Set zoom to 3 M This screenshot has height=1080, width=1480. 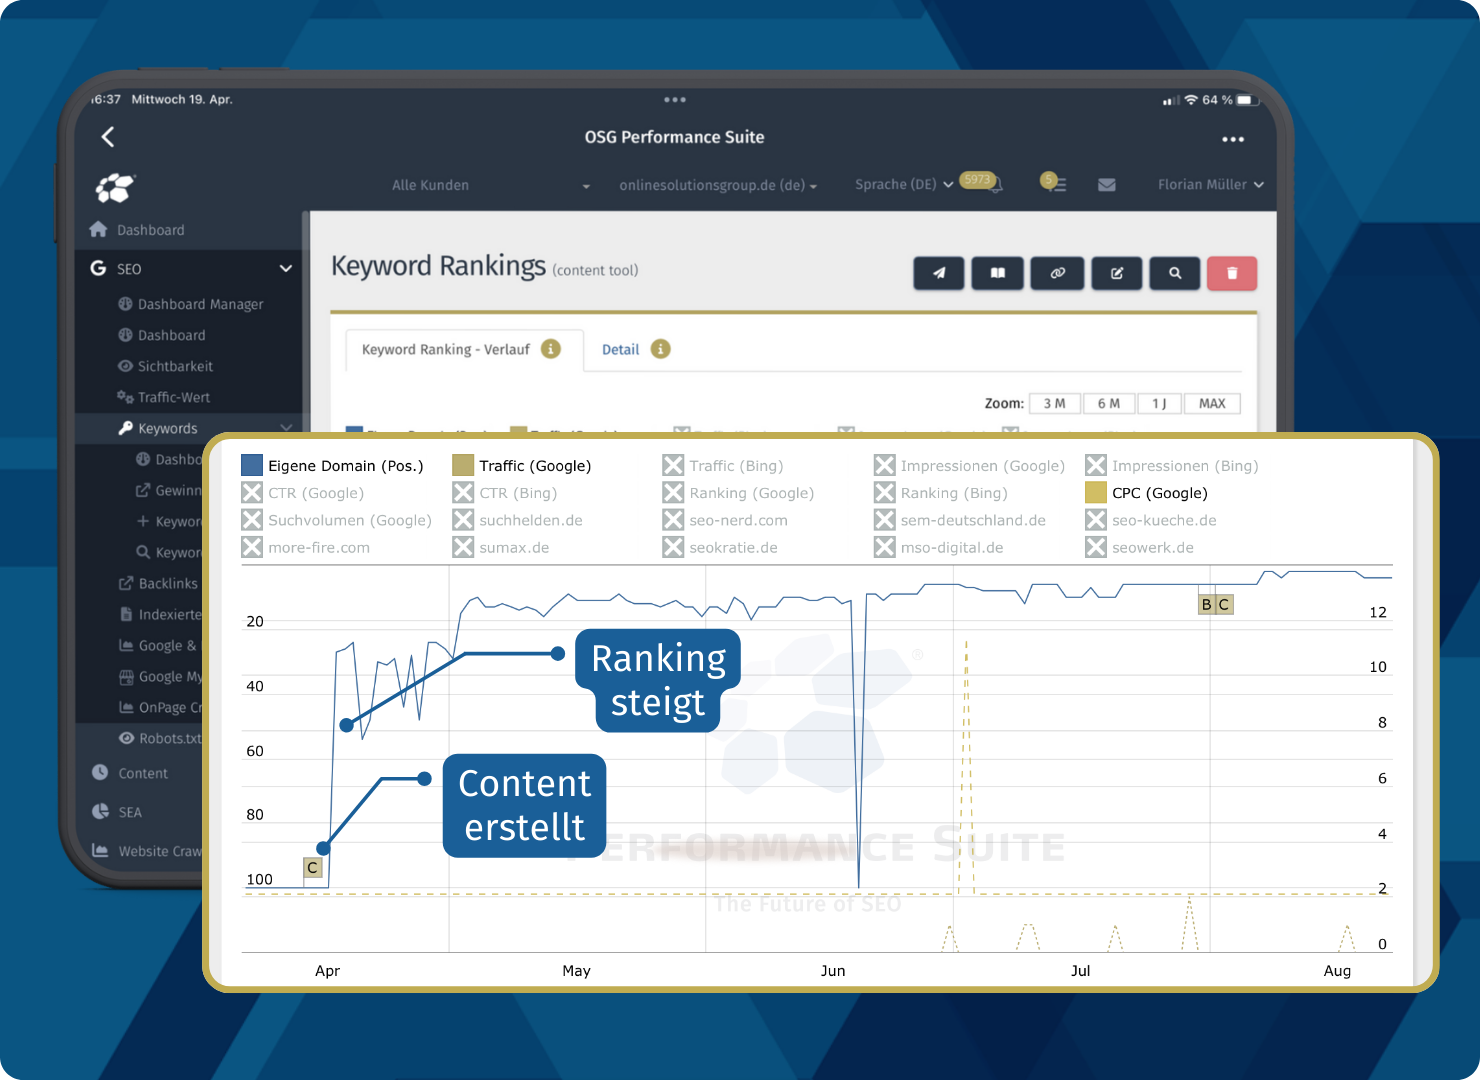point(1054,403)
